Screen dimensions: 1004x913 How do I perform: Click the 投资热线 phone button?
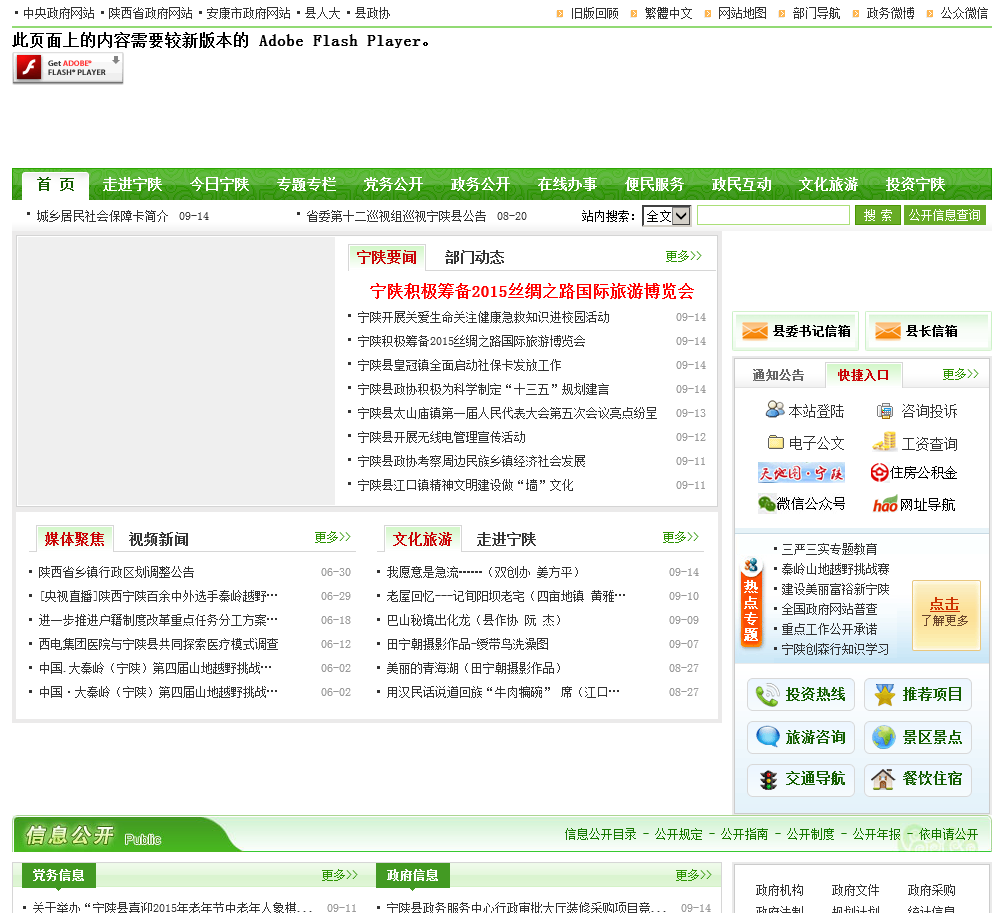(801, 695)
